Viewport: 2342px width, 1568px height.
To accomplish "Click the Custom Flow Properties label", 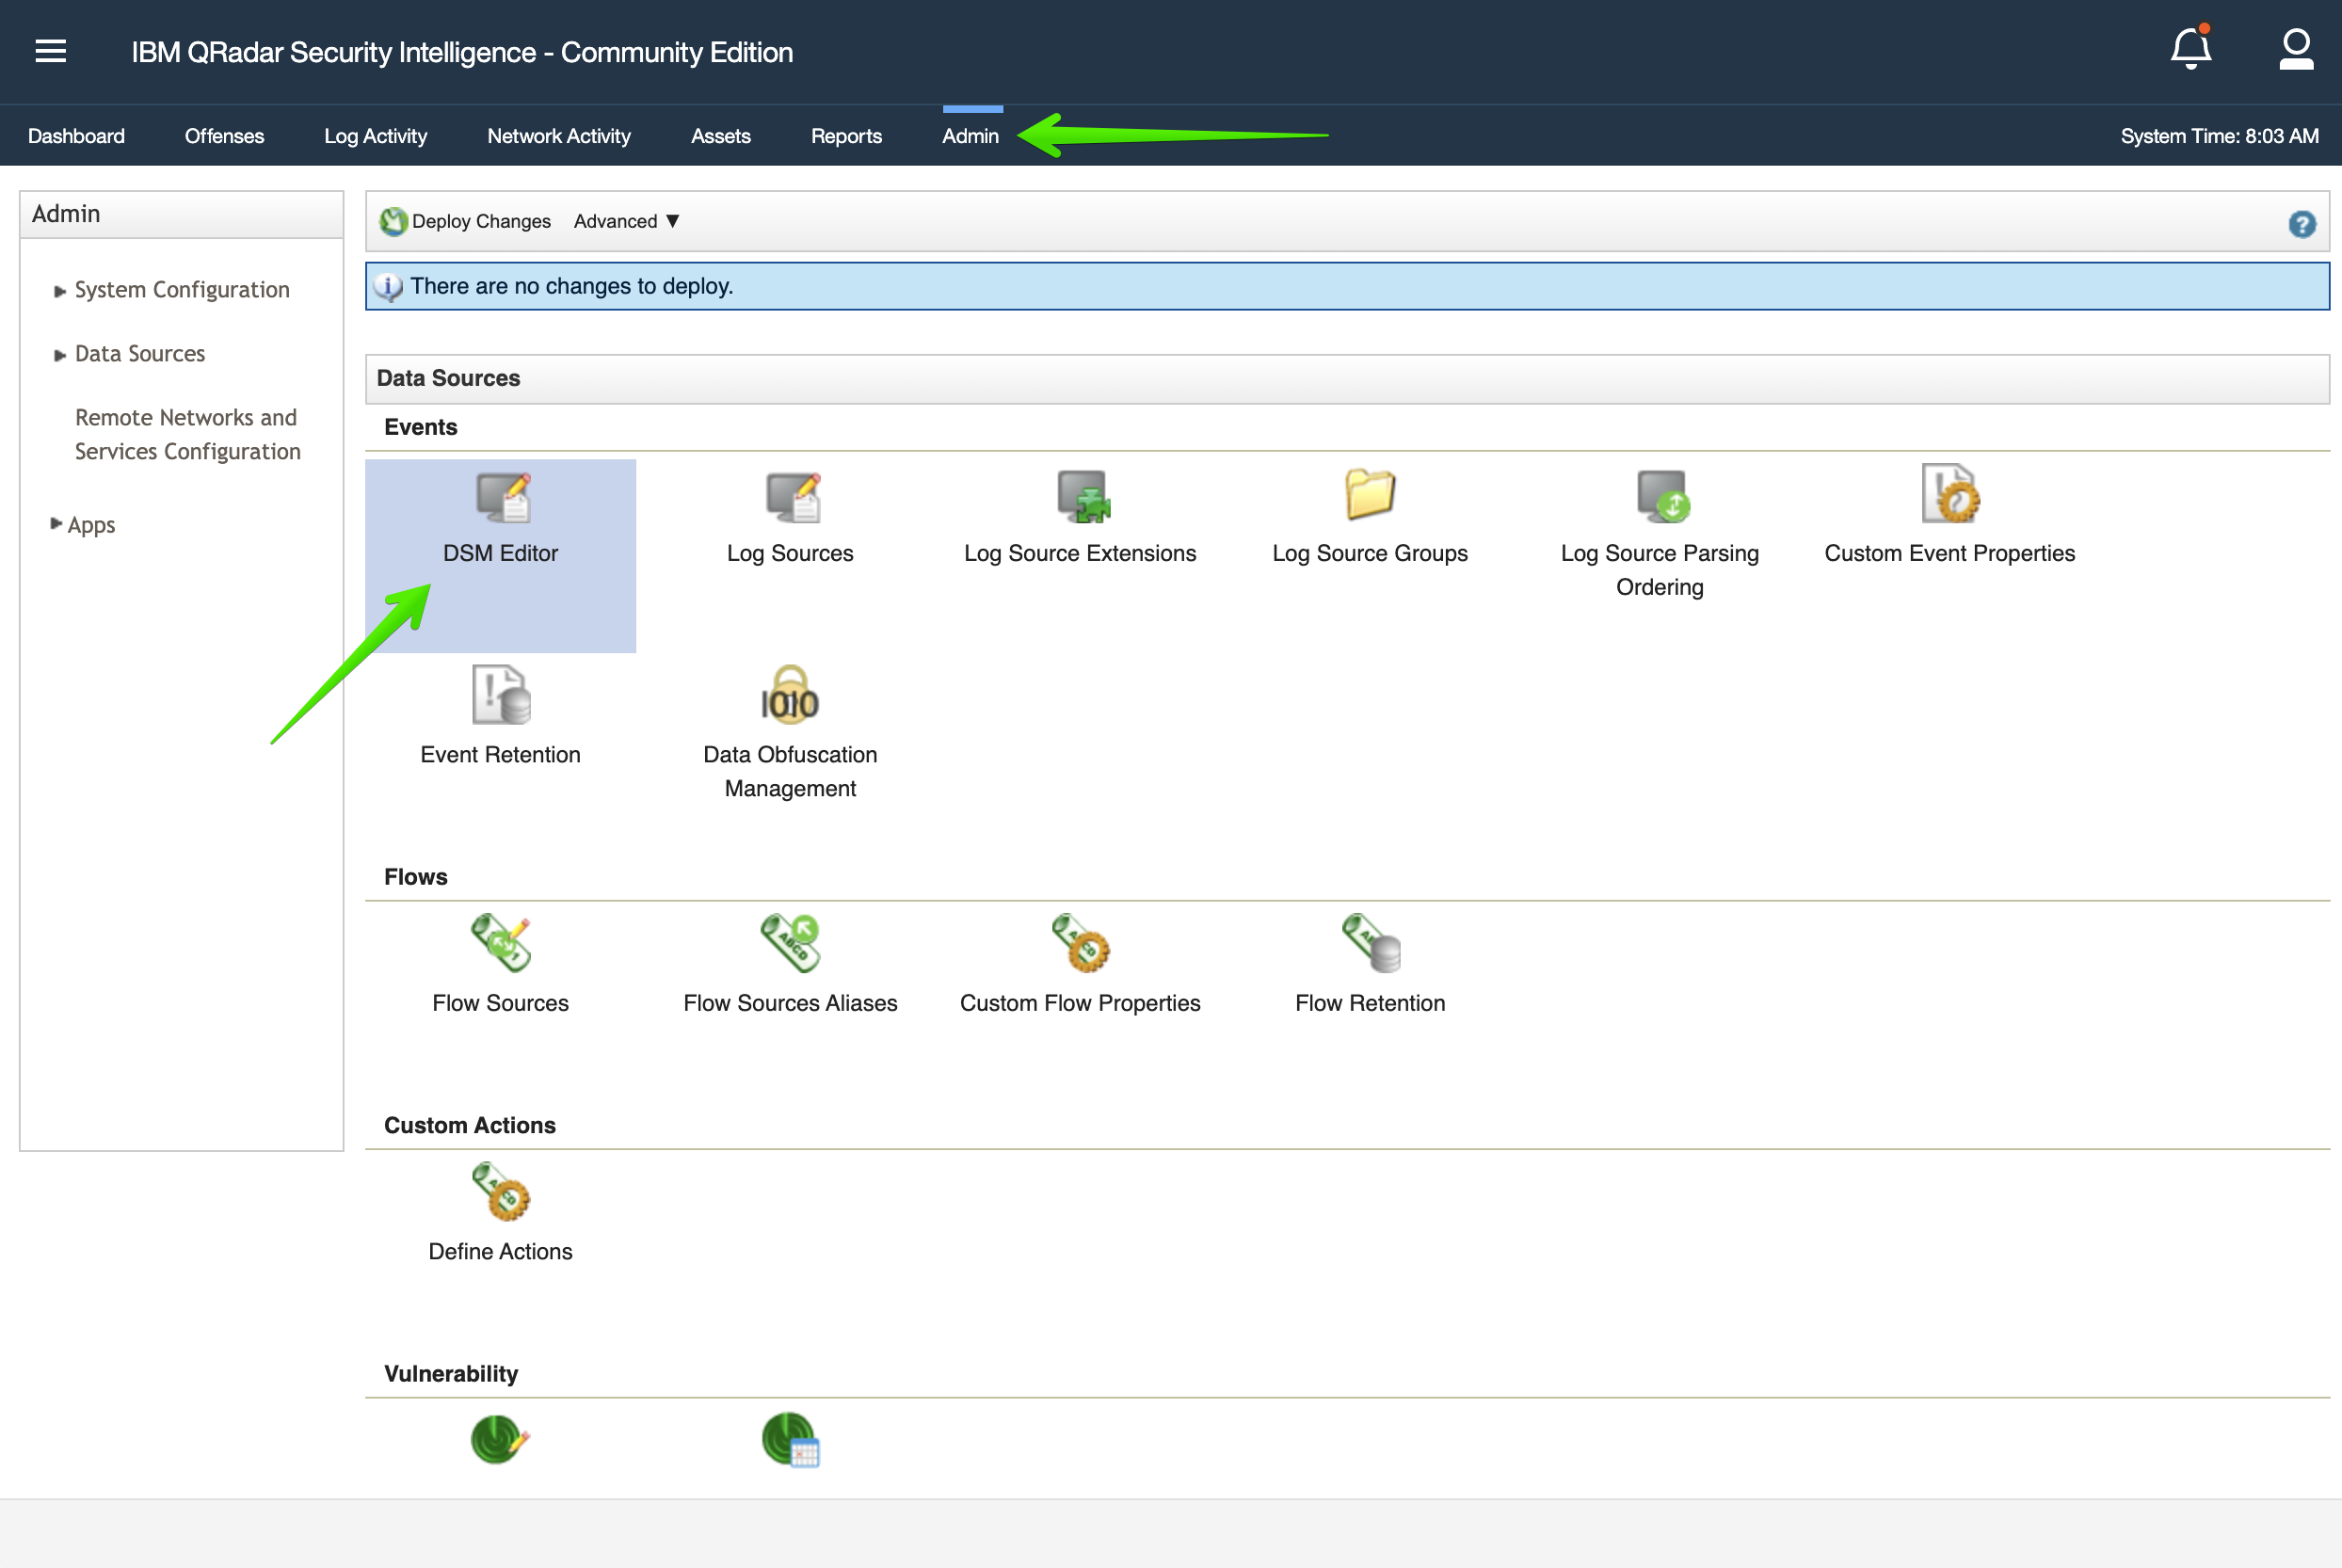I will [x=1080, y=1003].
